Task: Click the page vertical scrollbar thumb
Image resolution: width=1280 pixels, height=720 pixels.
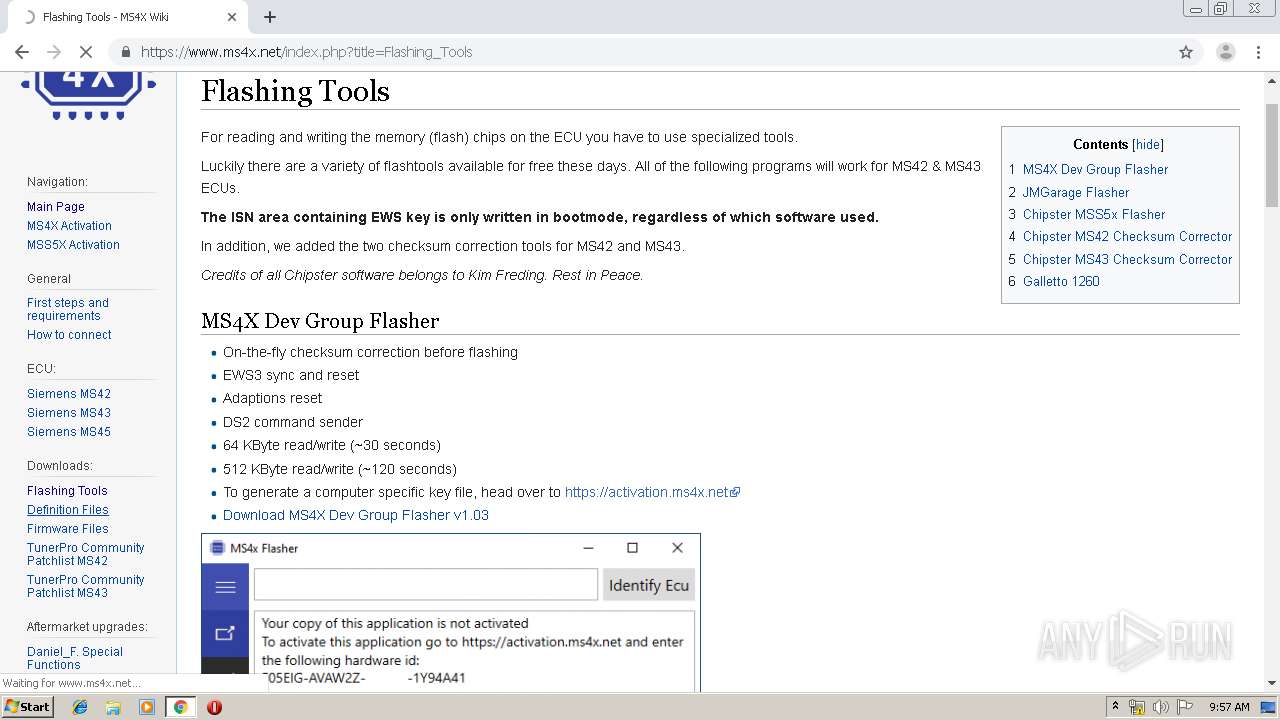Action: tap(1271, 156)
